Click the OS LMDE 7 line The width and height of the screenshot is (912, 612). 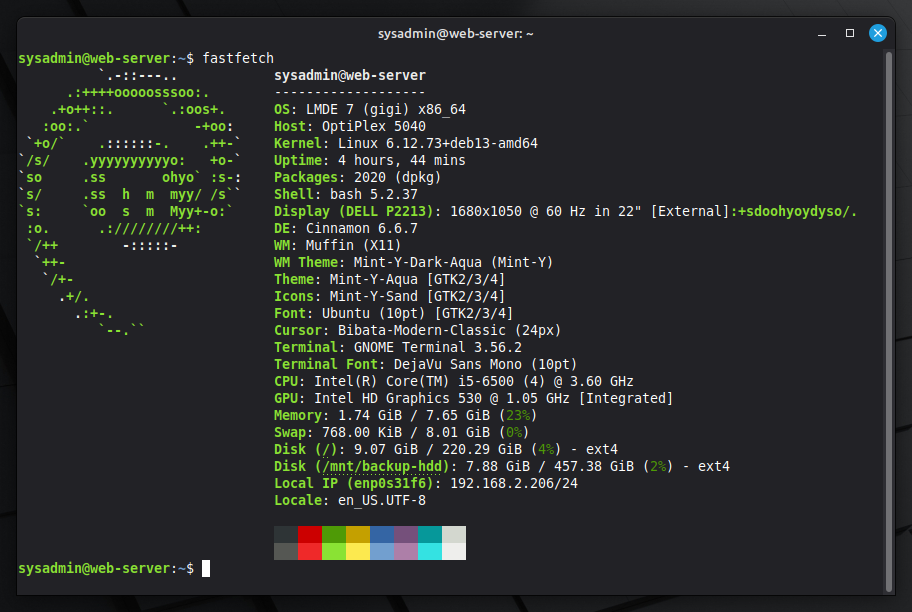click(x=370, y=109)
